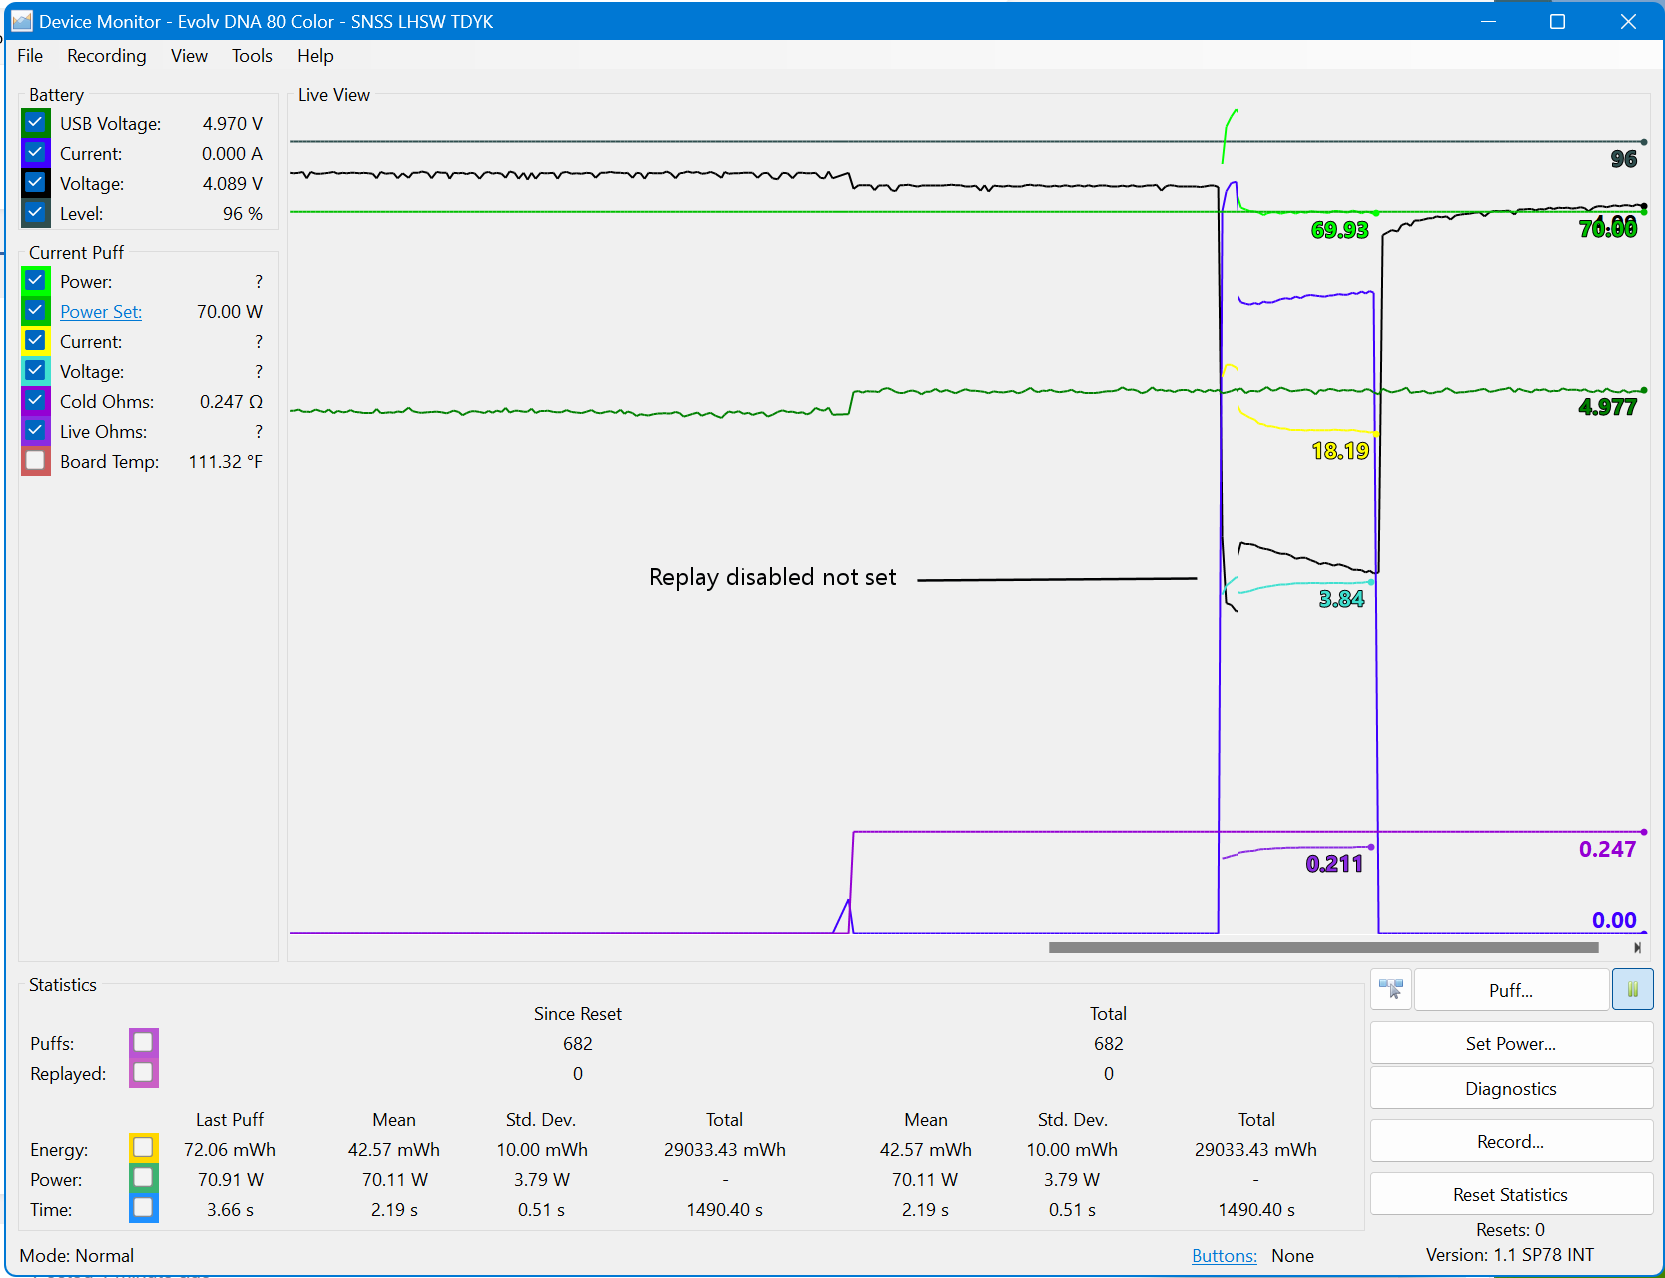
Task: Enable the Board Temp checkbox
Action: click(36, 461)
